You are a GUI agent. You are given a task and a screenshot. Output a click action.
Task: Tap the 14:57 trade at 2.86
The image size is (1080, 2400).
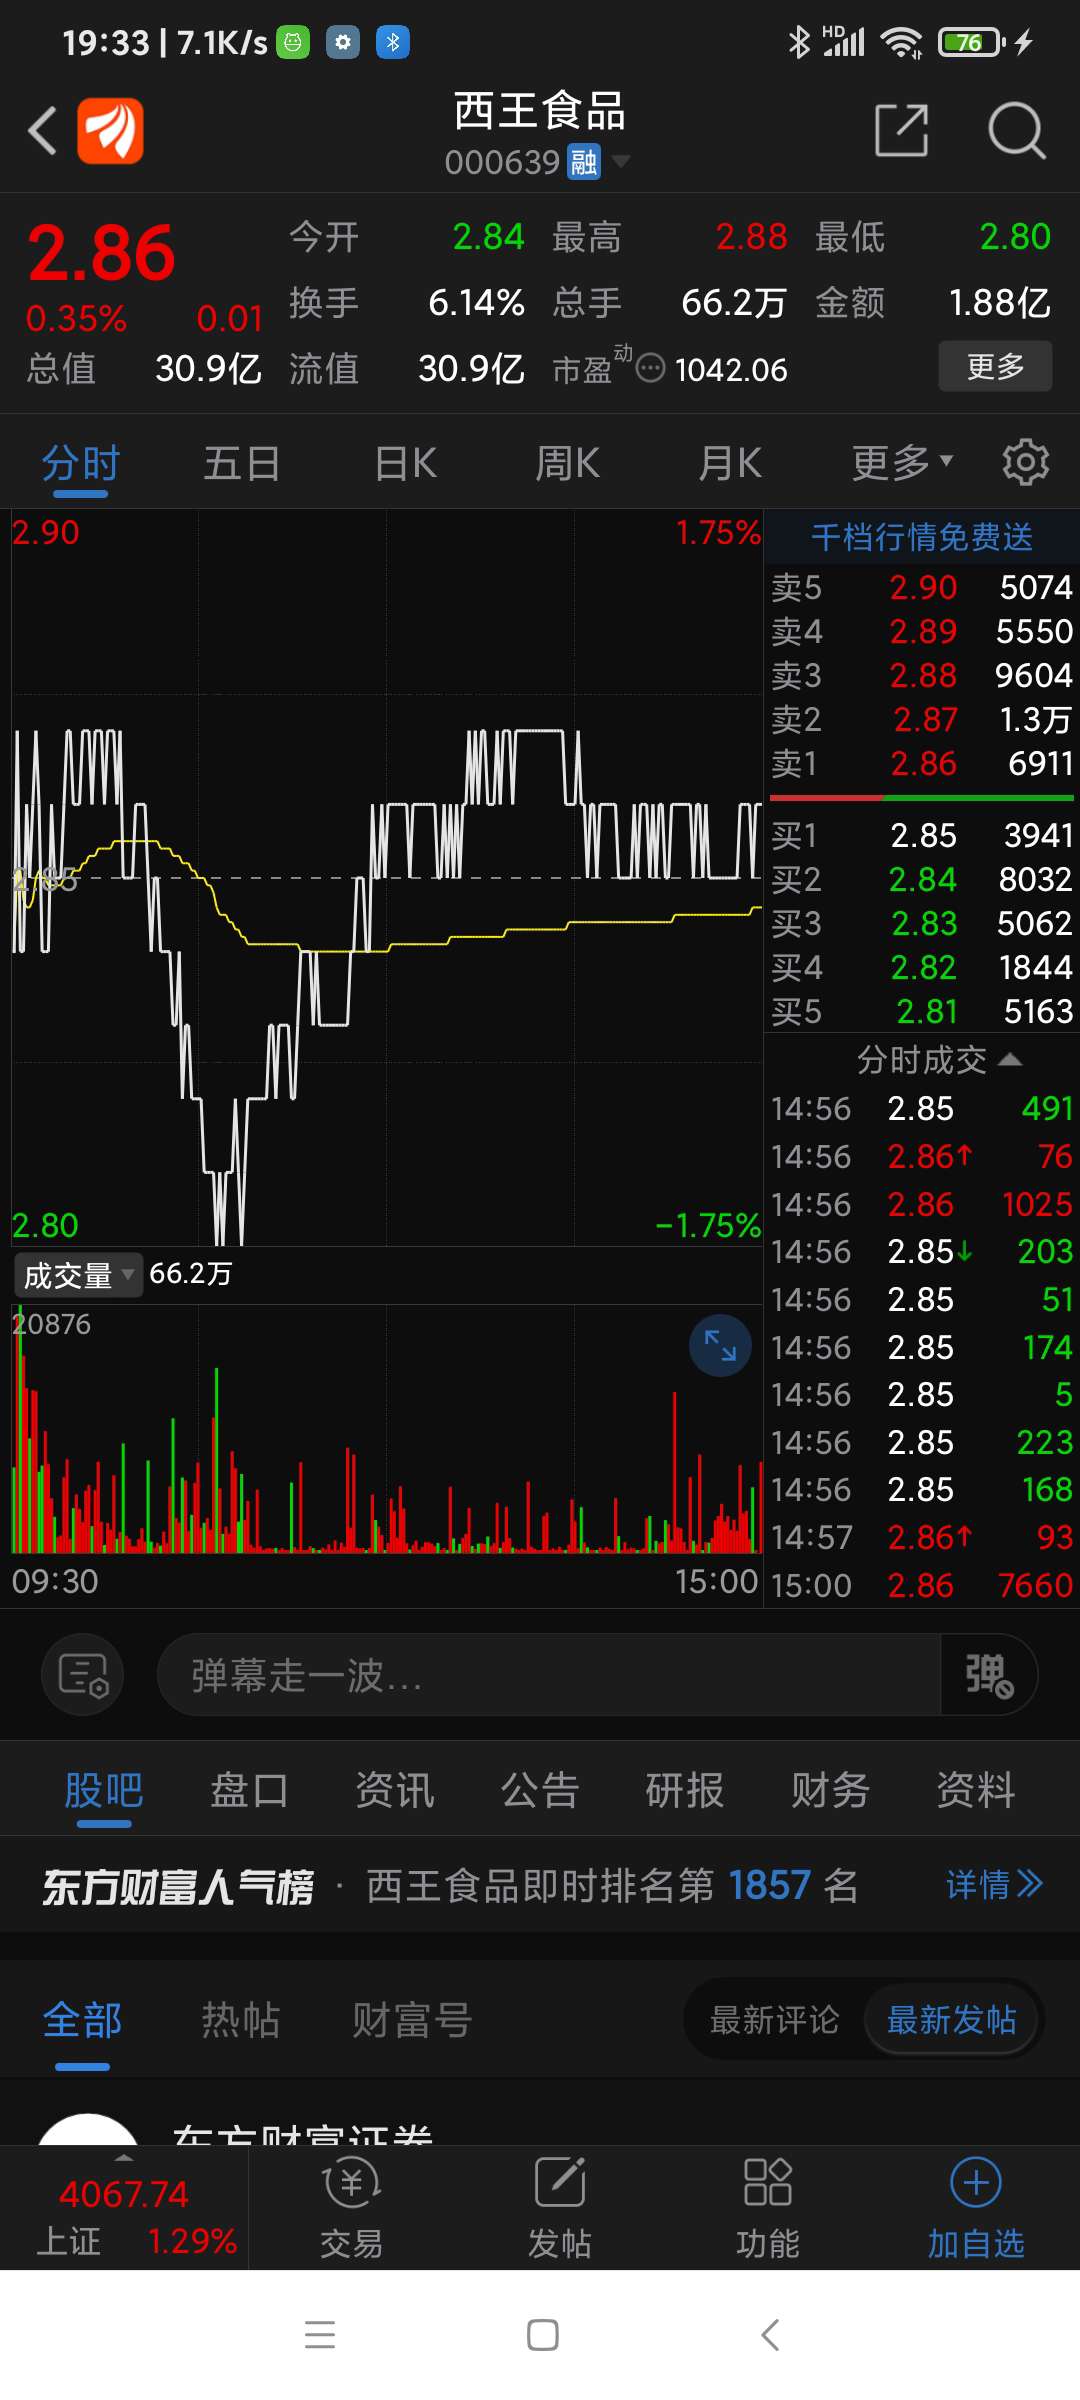point(921,1537)
